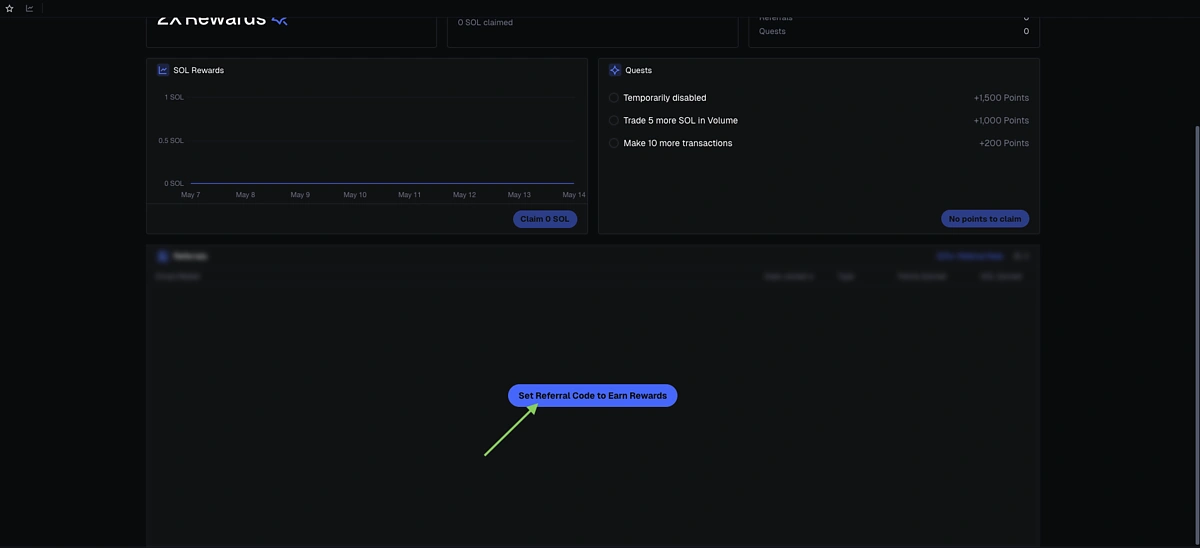Click the 0.5 SOL axis label
This screenshot has height=548, width=1200.
(171, 140)
